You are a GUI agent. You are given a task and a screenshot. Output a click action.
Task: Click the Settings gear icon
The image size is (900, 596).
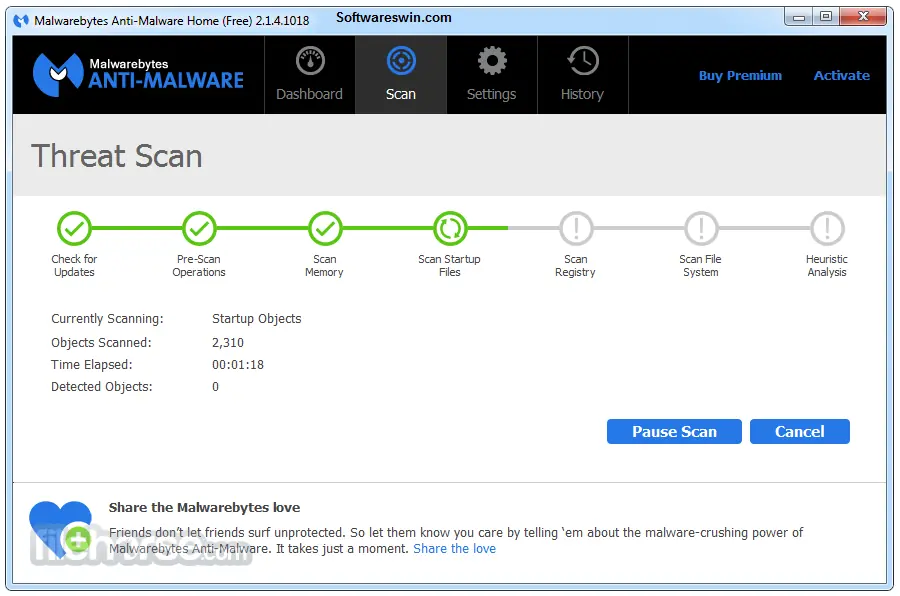pos(492,61)
